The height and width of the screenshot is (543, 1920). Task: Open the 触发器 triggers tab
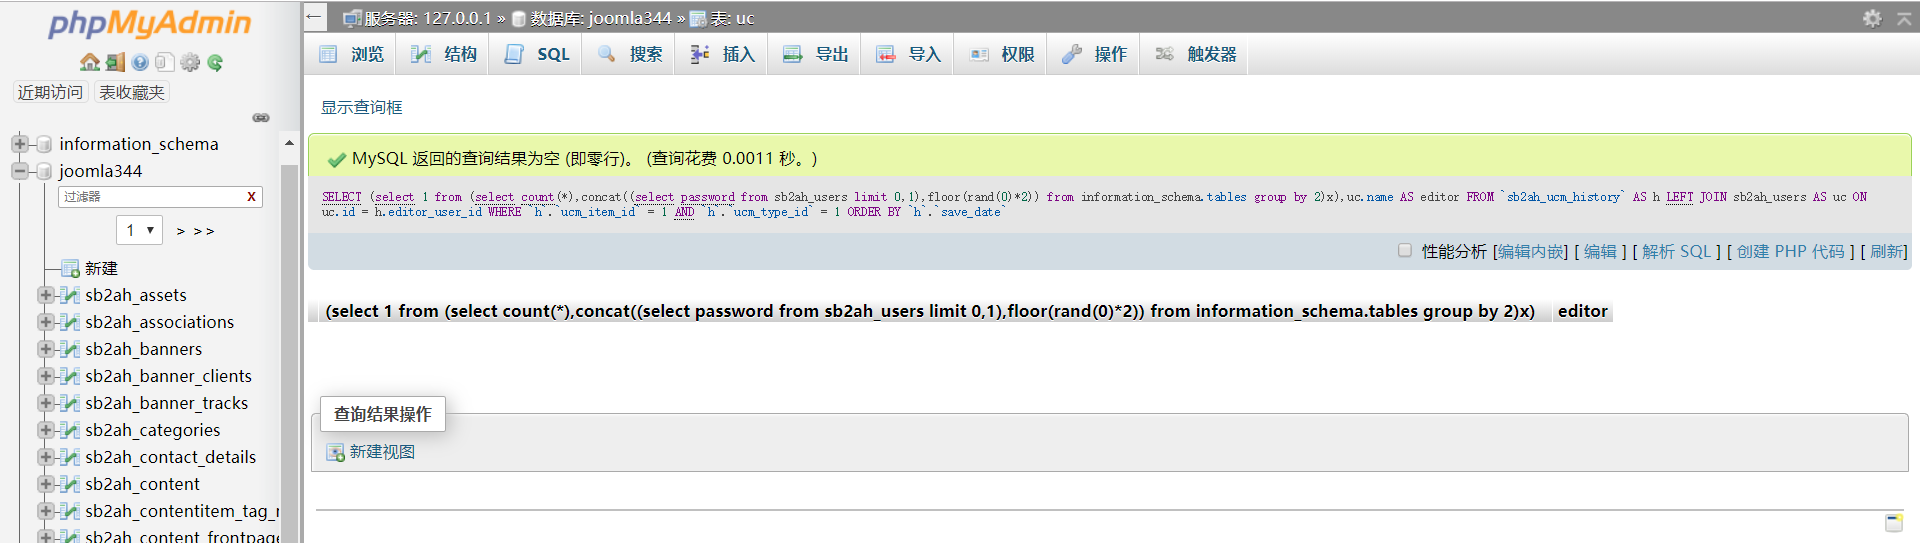(x=1196, y=54)
